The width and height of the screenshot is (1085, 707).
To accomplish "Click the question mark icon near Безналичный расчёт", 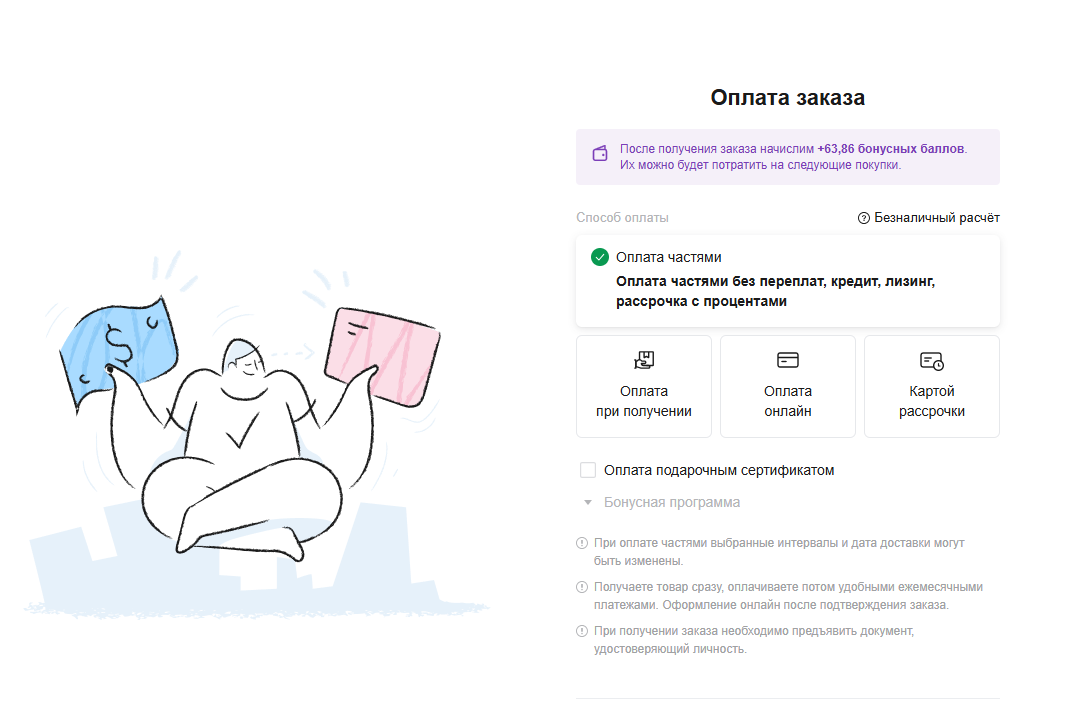I will pyautogui.click(x=864, y=218).
